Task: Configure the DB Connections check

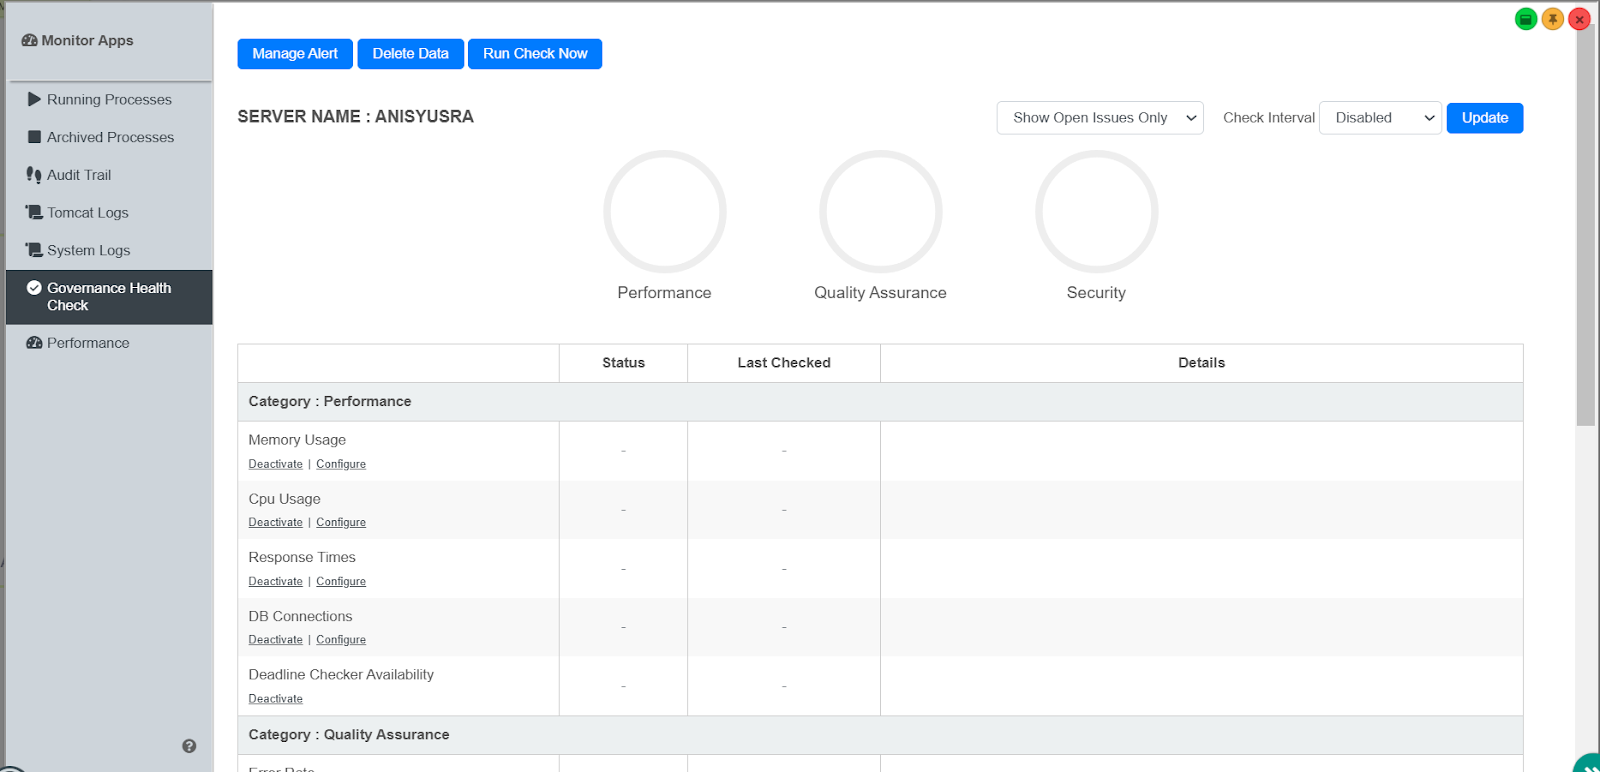Action: pos(341,640)
